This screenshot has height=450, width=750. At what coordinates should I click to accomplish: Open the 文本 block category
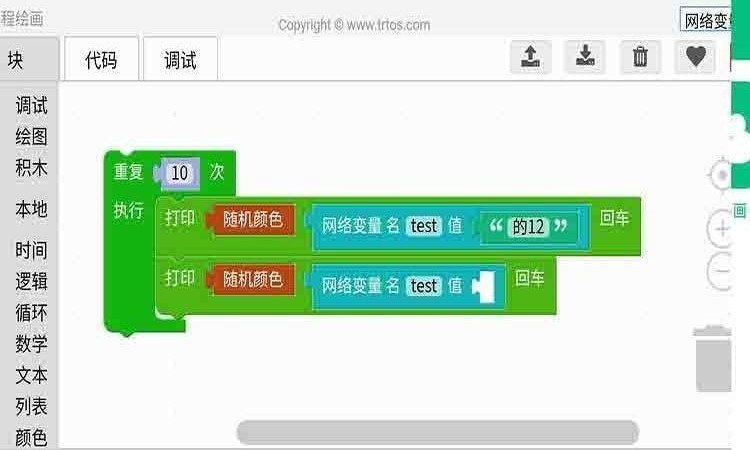pyautogui.click(x=31, y=375)
